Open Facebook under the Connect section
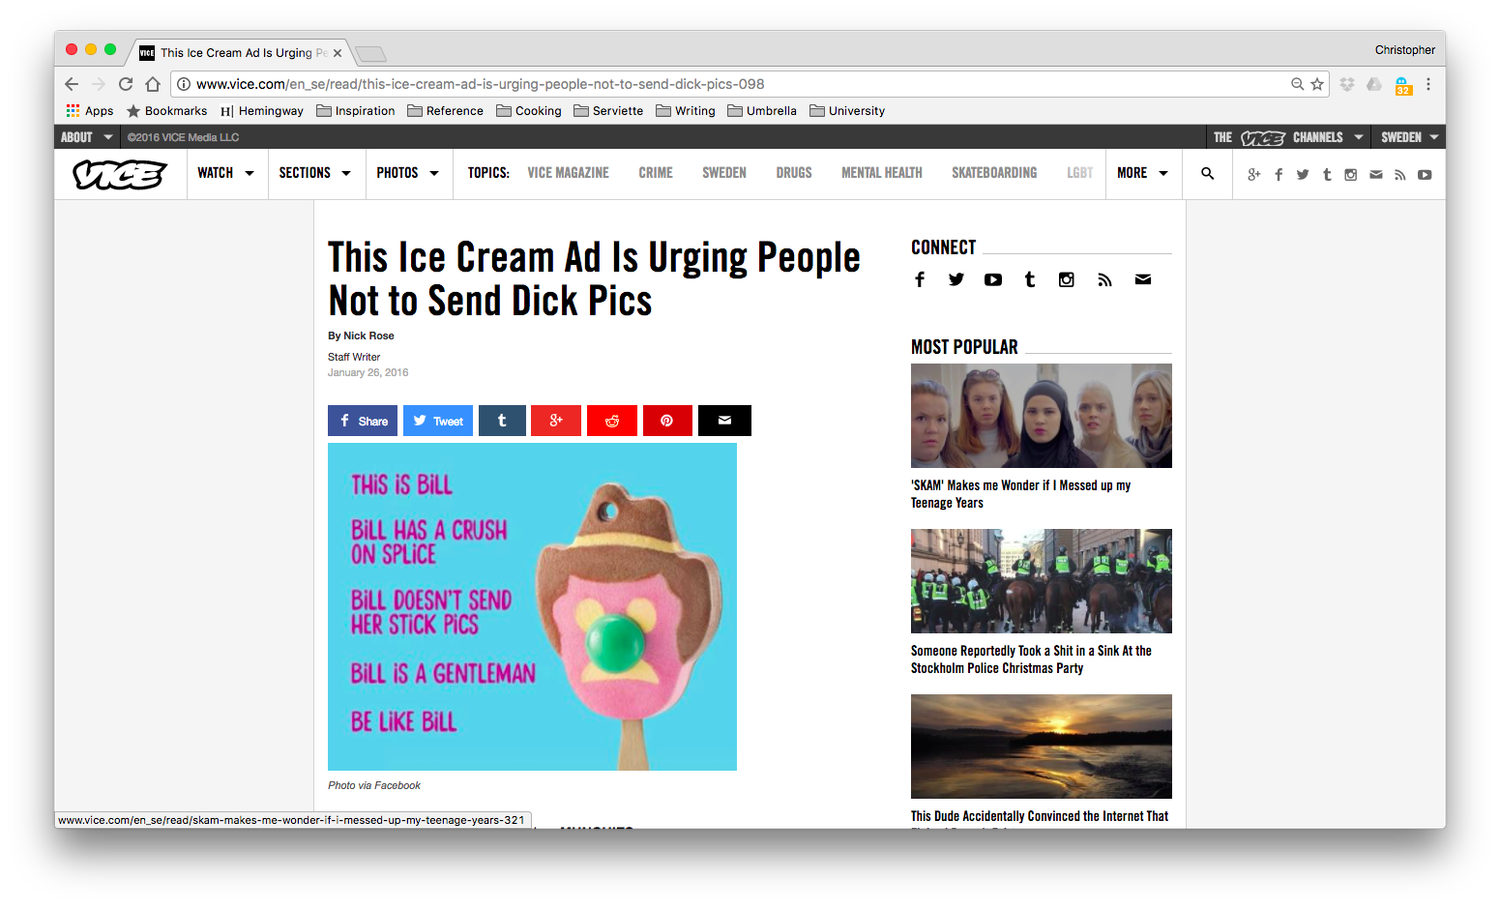This screenshot has height=906, width=1500. 920,280
